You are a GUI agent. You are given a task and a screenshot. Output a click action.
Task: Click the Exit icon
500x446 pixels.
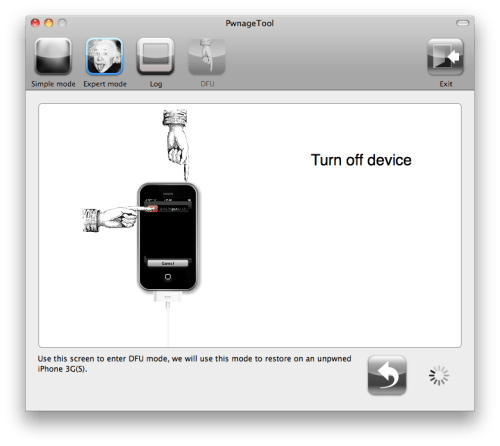446,56
